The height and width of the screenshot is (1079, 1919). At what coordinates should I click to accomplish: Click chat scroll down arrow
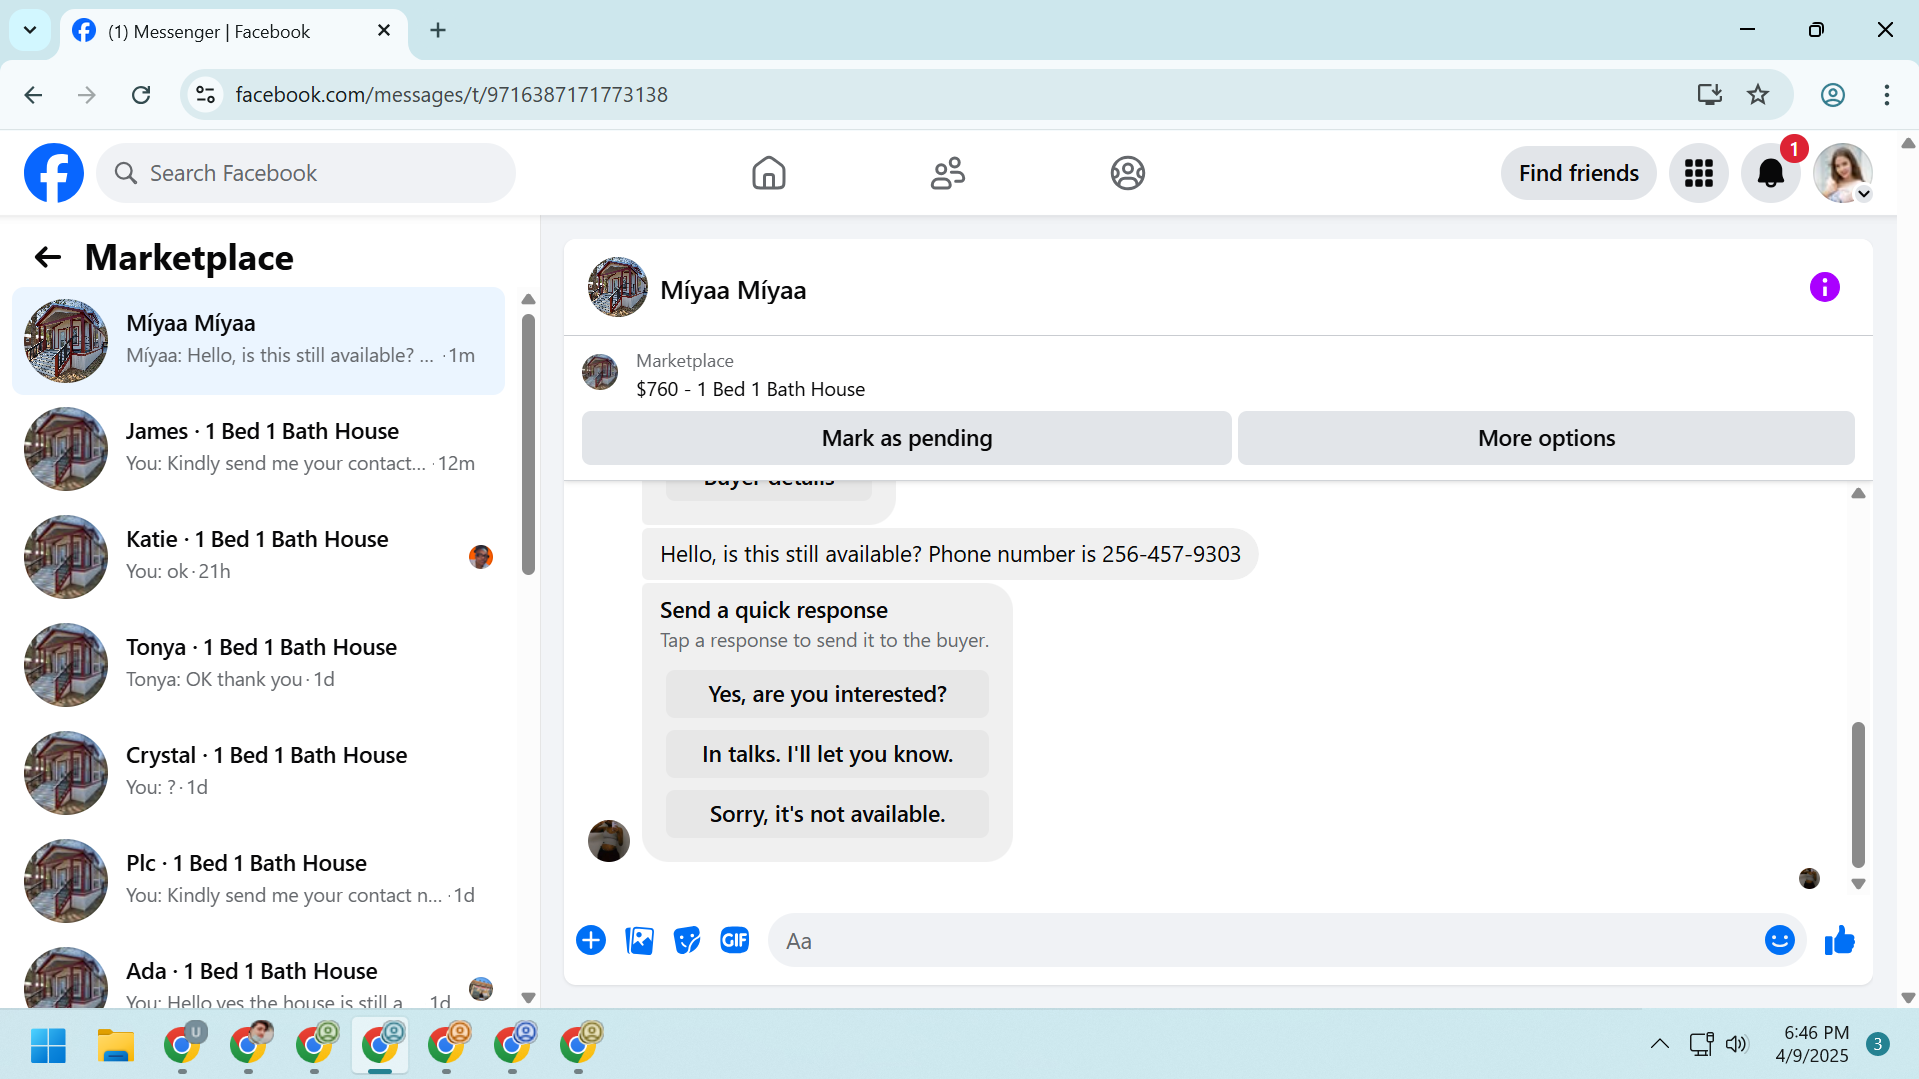click(x=1858, y=884)
